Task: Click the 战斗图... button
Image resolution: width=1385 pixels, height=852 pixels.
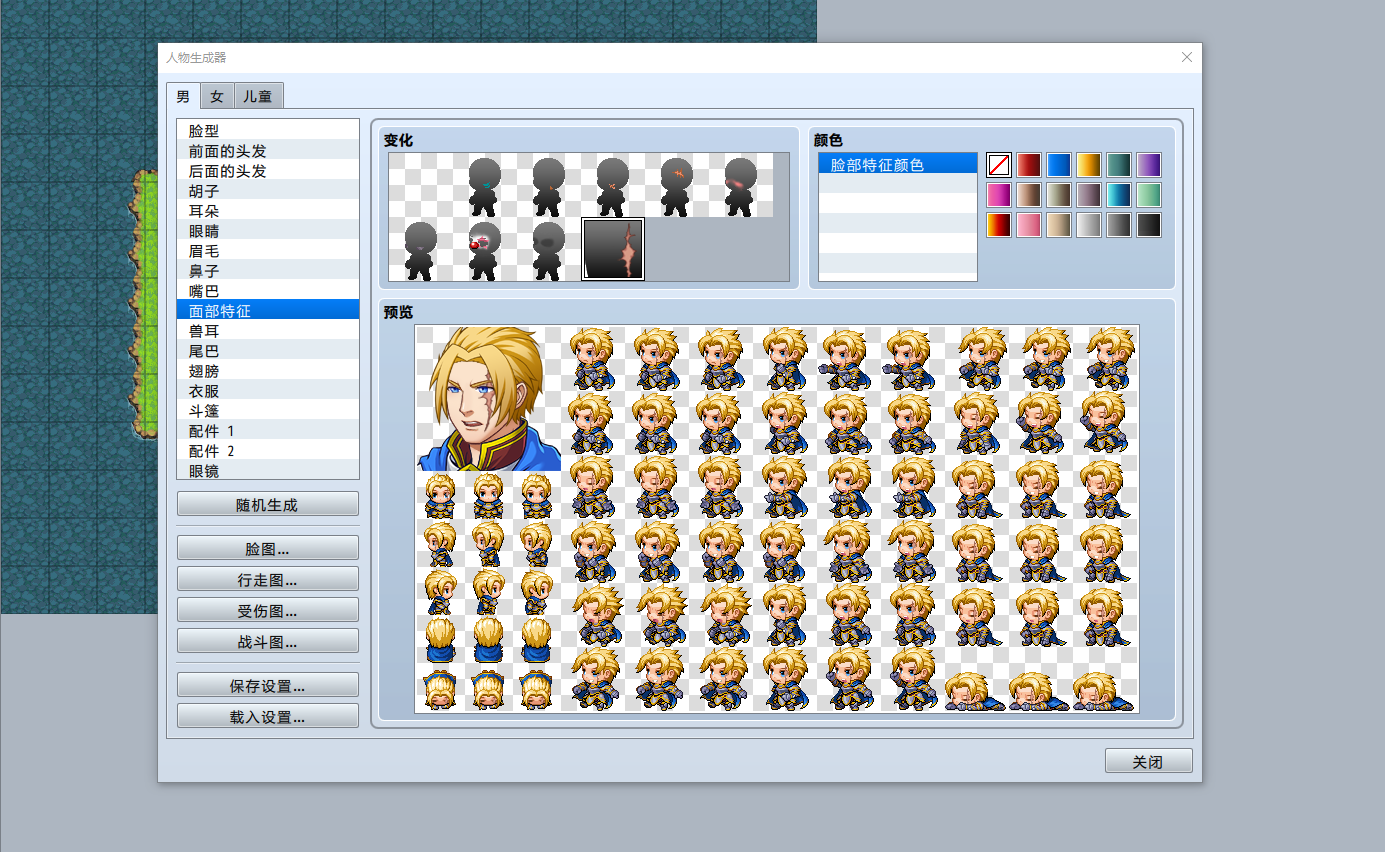Action: [x=268, y=642]
